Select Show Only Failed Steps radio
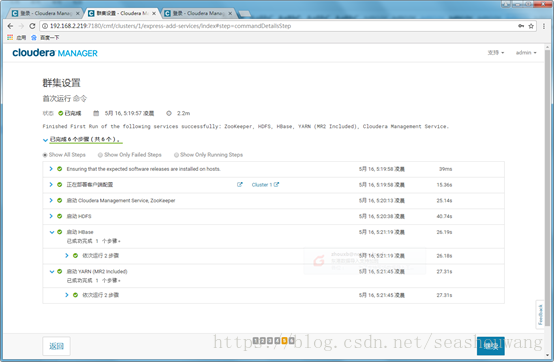 100,155
